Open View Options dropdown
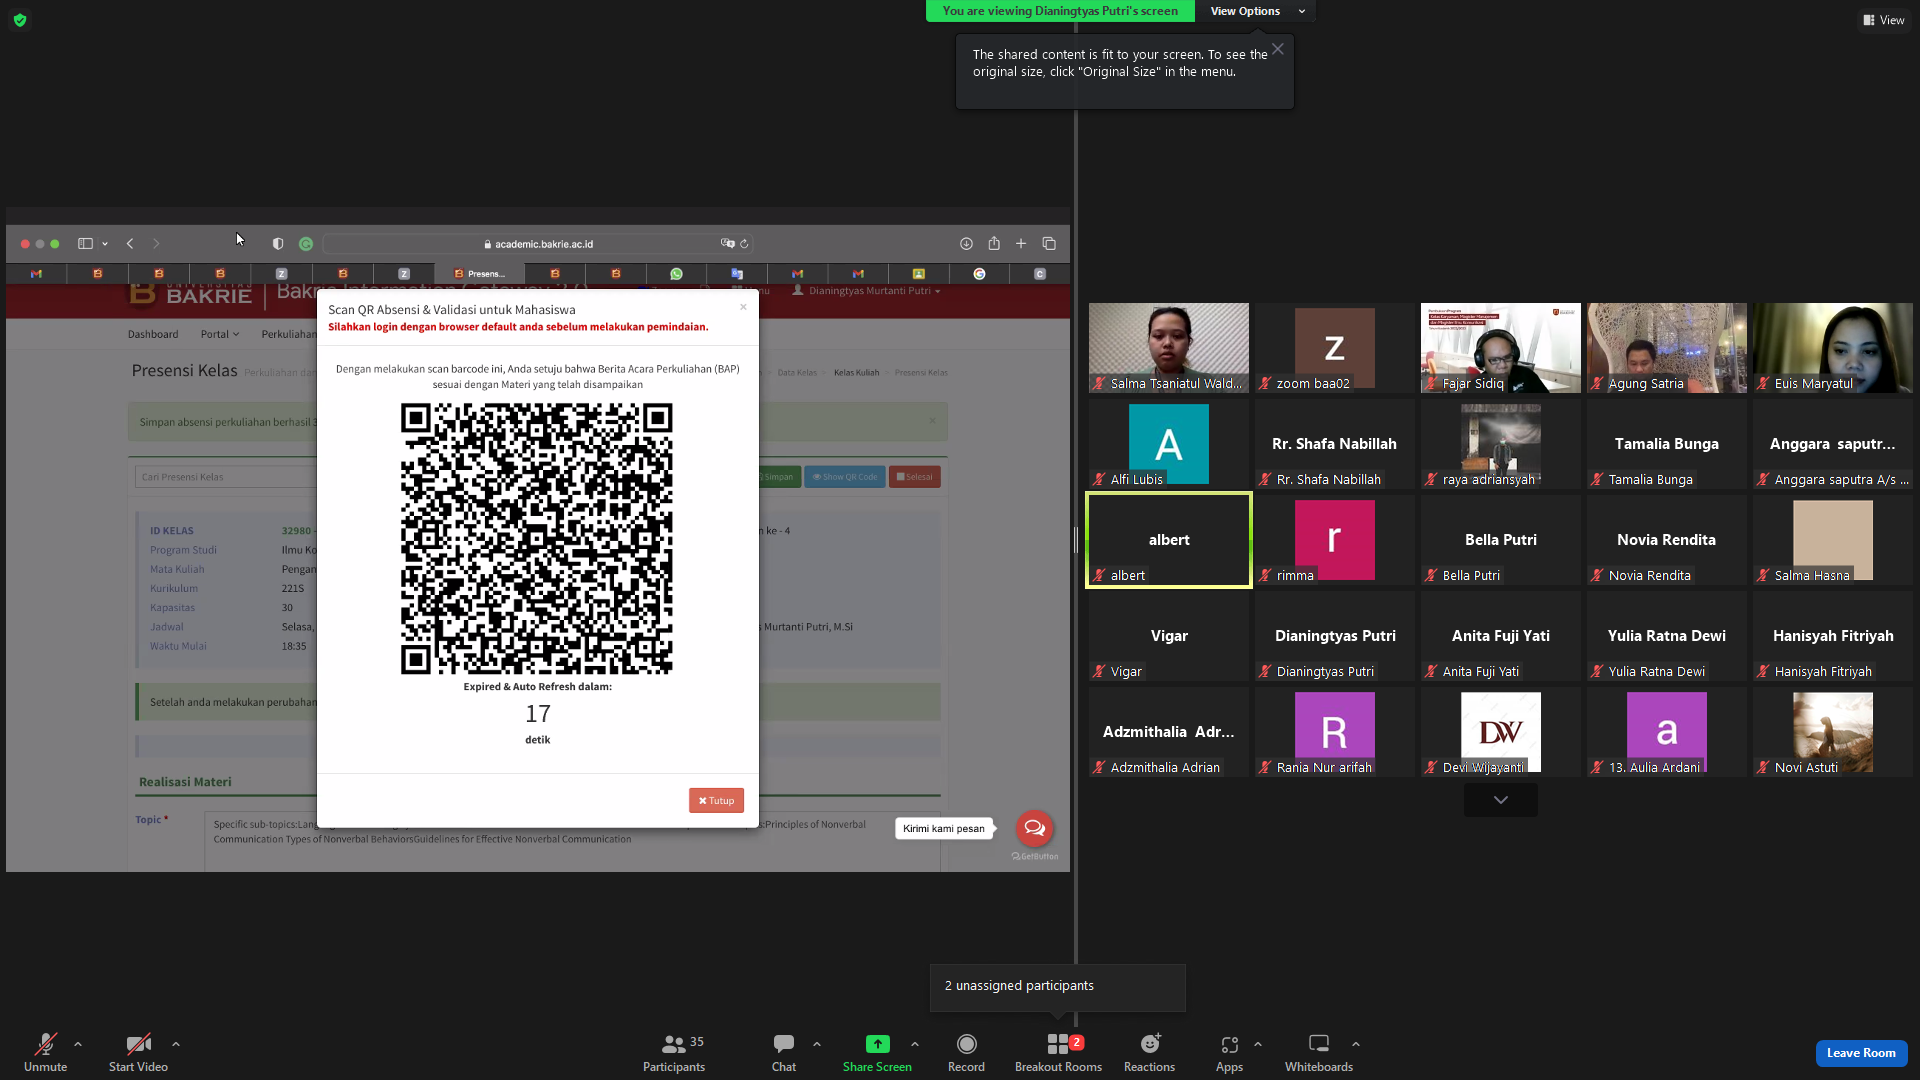The image size is (1920, 1080). coord(1258,11)
